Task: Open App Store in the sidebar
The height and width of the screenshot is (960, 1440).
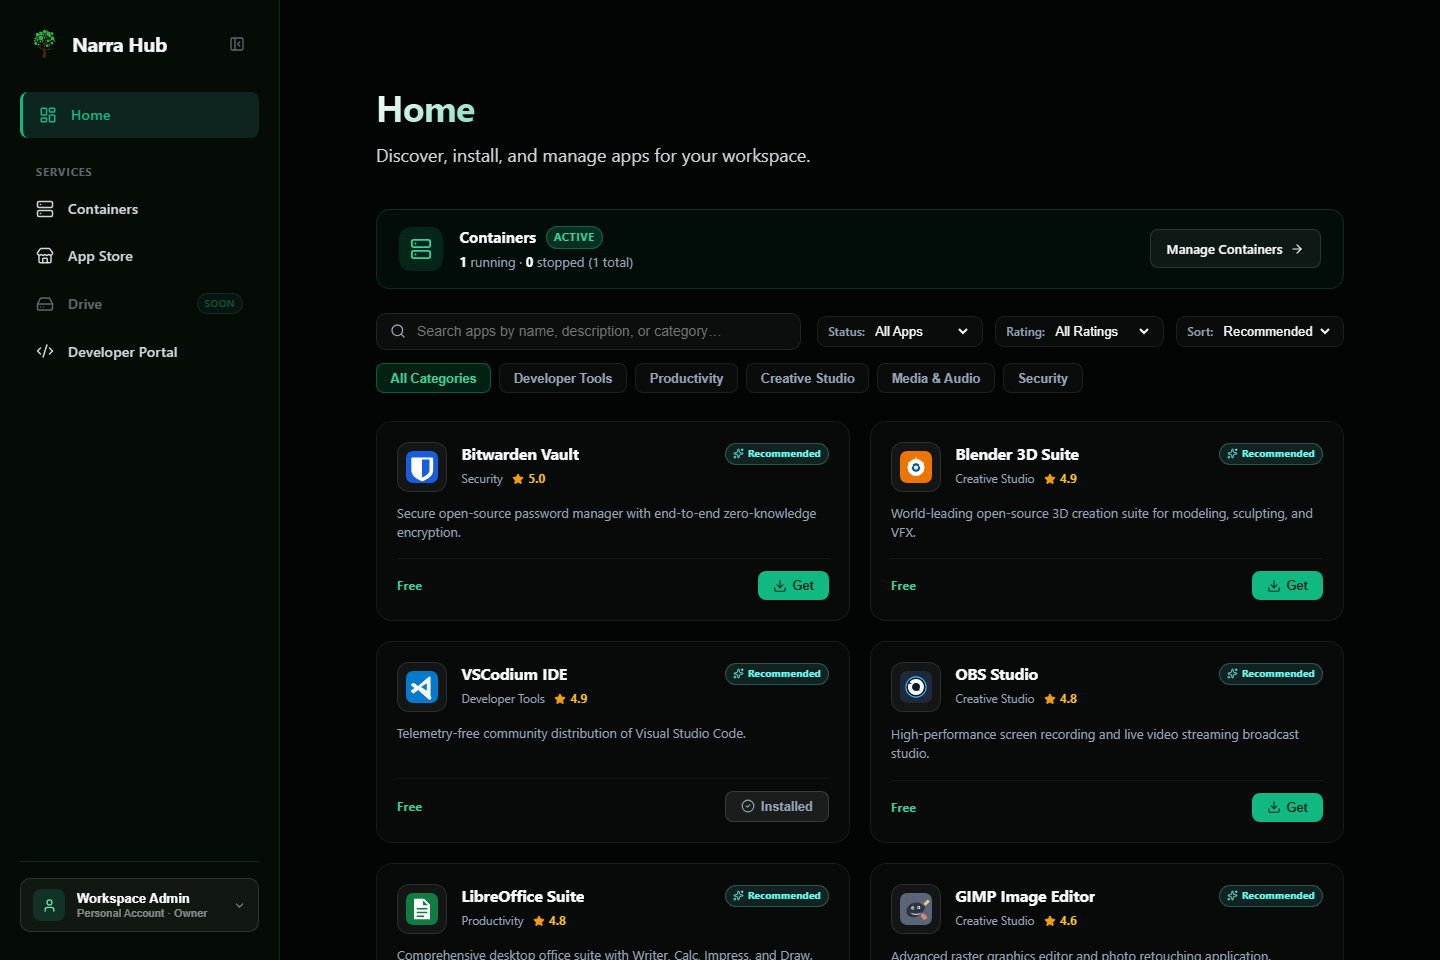Action: 139,256
